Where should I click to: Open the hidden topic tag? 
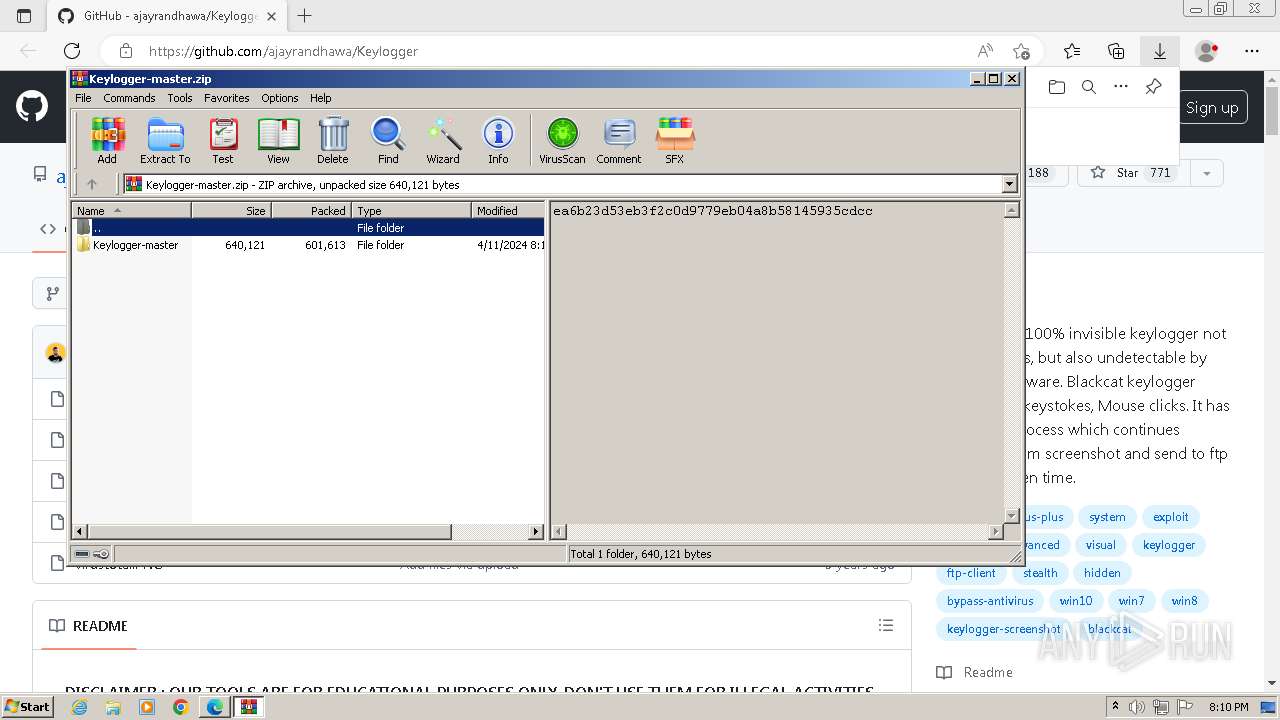pyautogui.click(x=1102, y=573)
